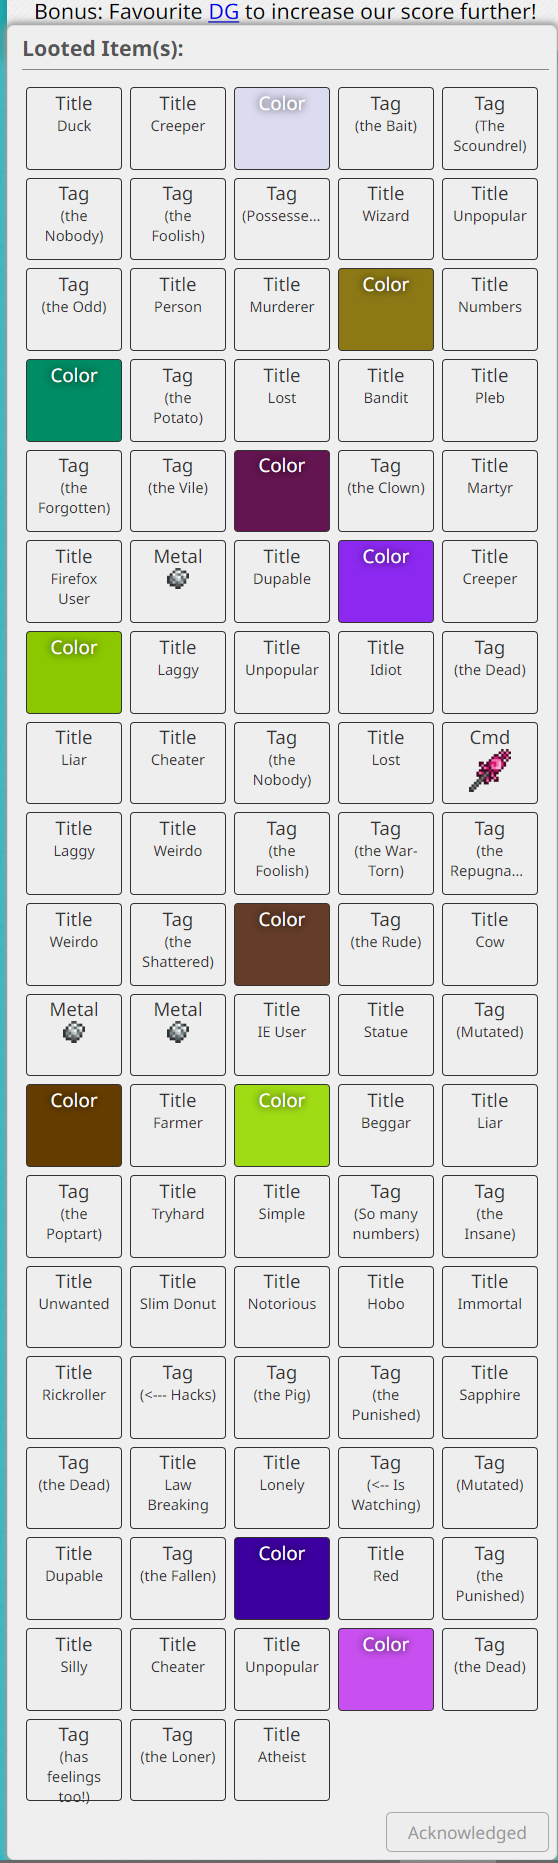Image resolution: width=558 pixels, height=1863 pixels.
Task: Click the dark magenta Color tile
Action: (x=282, y=490)
